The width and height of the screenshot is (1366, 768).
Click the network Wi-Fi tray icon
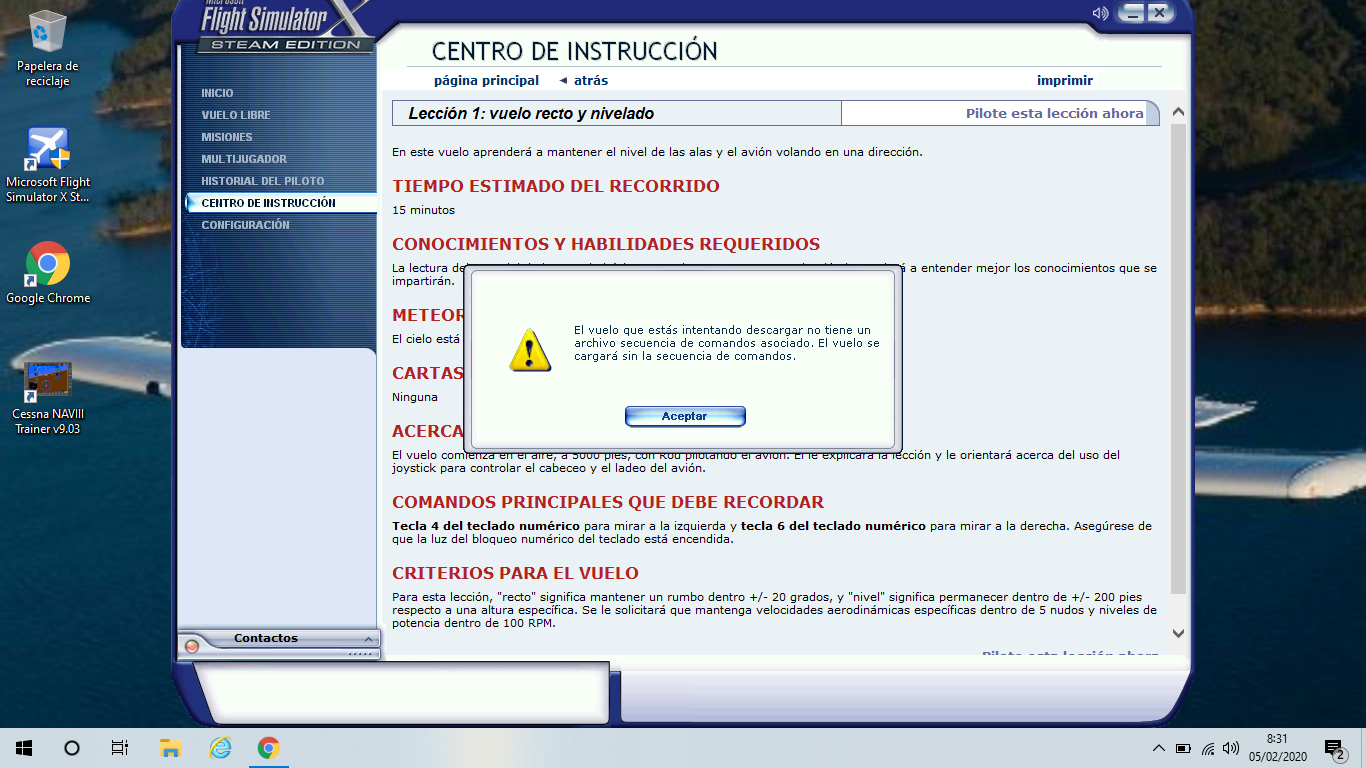coord(1208,748)
